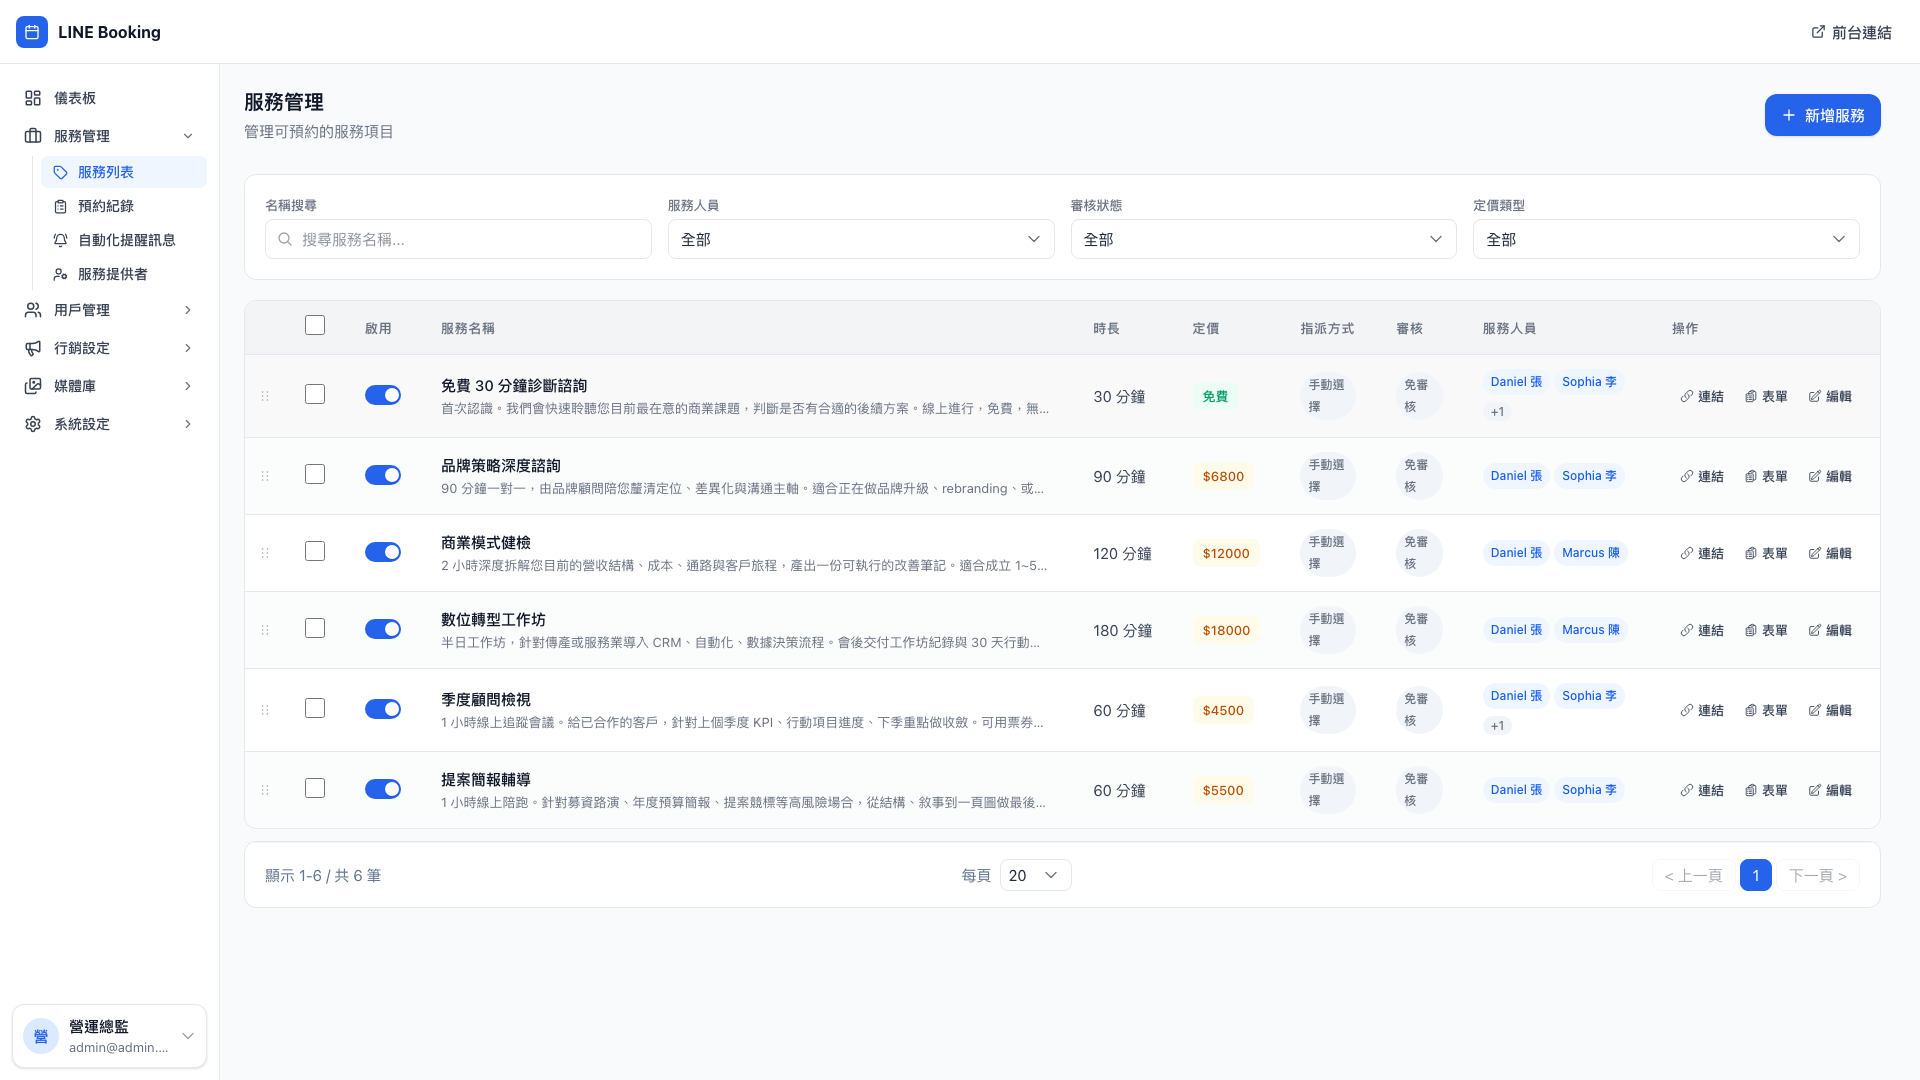Toggle off 季度顧問檢視 service
1920x1080 pixels.
383,709
